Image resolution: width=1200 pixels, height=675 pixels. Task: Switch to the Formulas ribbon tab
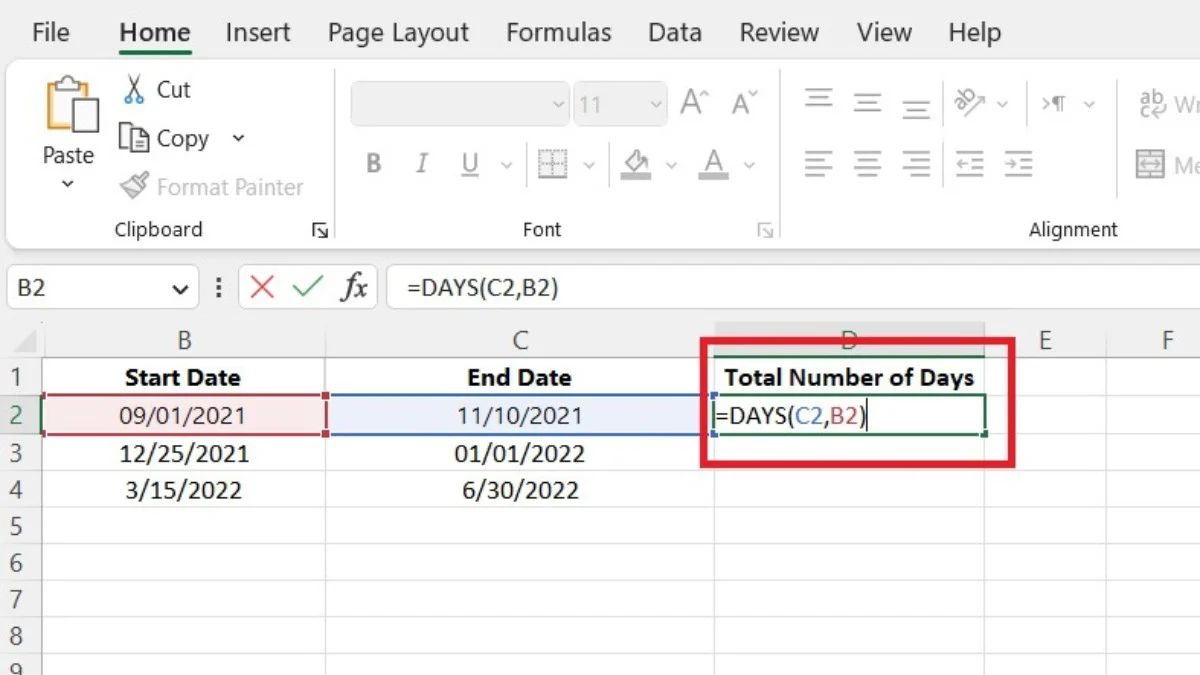558,32
